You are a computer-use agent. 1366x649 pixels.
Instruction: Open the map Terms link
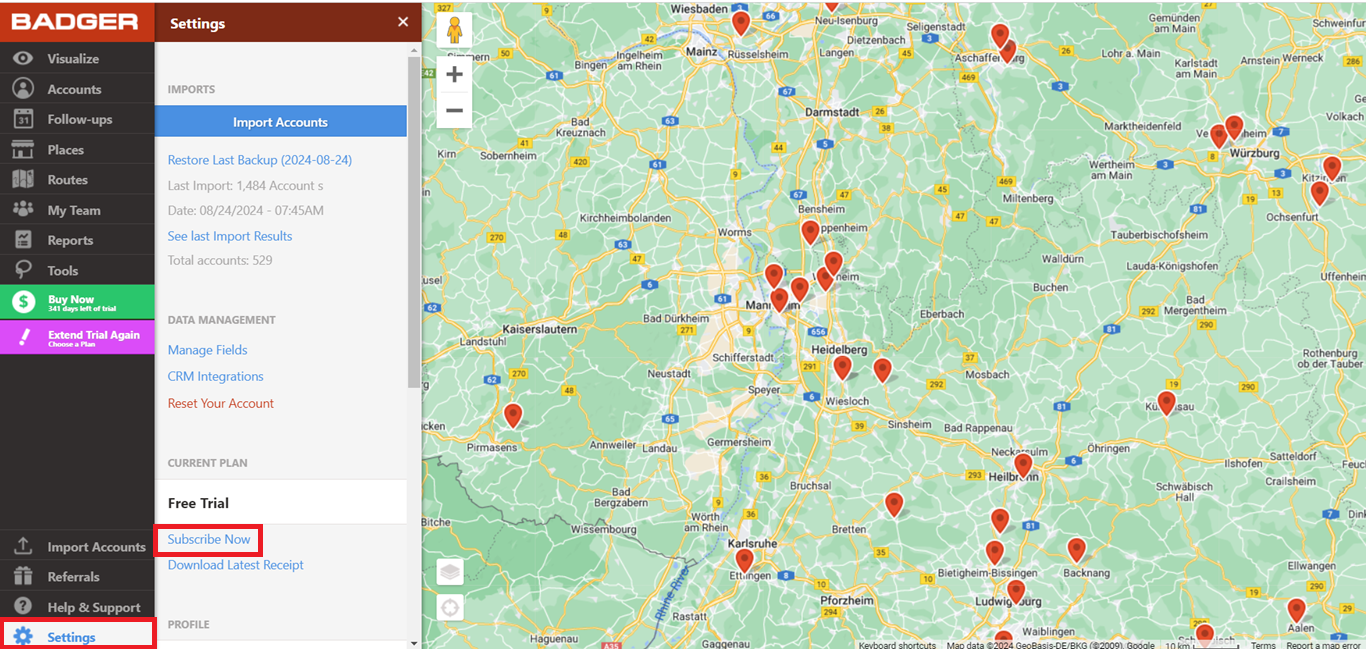click(x=1263, y=645)
